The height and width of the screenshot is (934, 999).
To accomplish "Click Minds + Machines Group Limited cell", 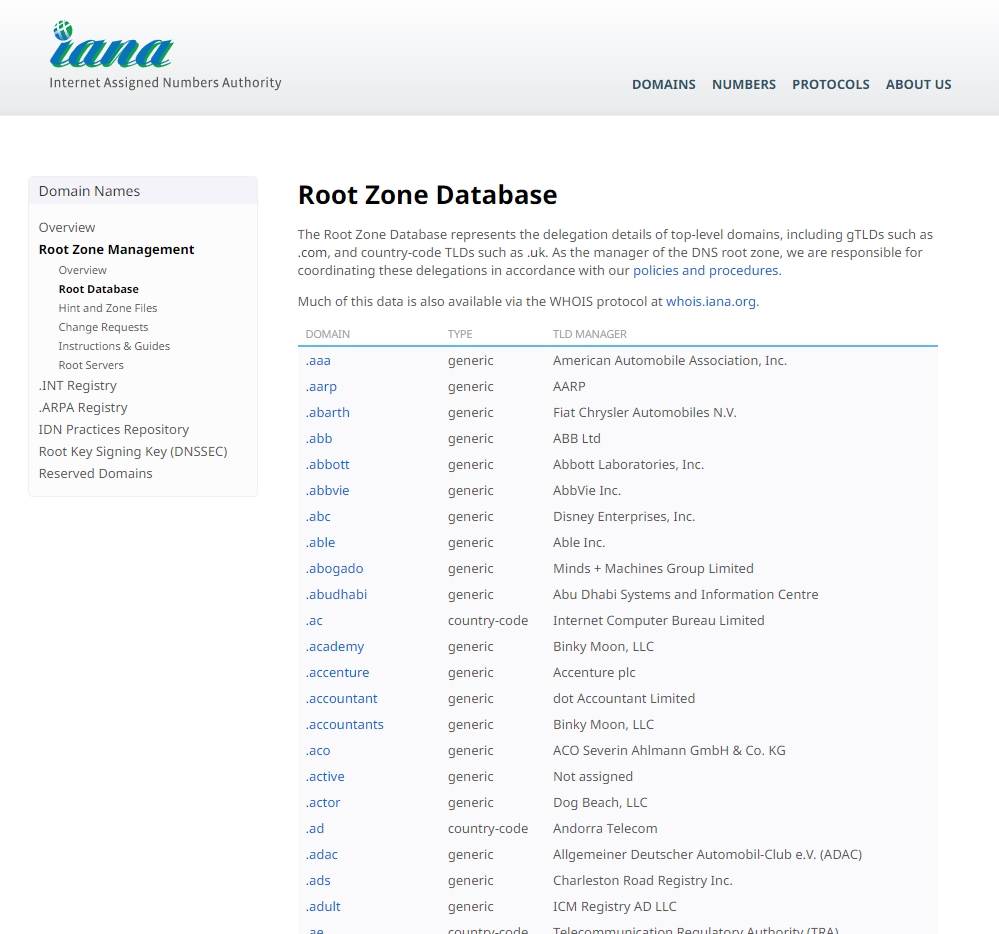I will pyautogui.click(x=653, y=569).
